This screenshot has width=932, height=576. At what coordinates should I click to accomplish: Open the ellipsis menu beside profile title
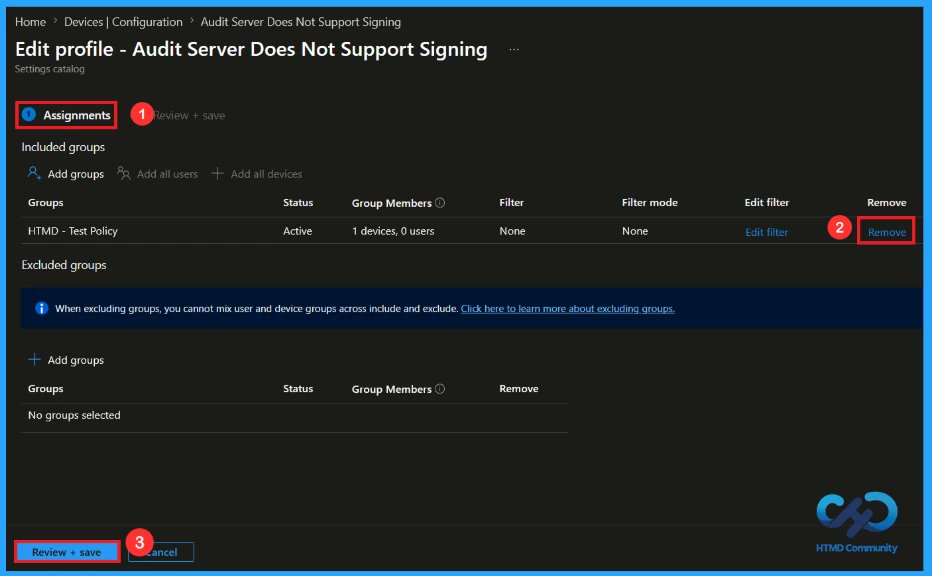coord(514,50)
